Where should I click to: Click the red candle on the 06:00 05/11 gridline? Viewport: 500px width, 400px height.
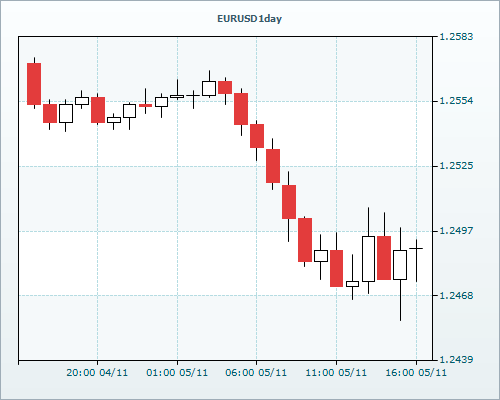pyautogui.click(x=257, y=136)
